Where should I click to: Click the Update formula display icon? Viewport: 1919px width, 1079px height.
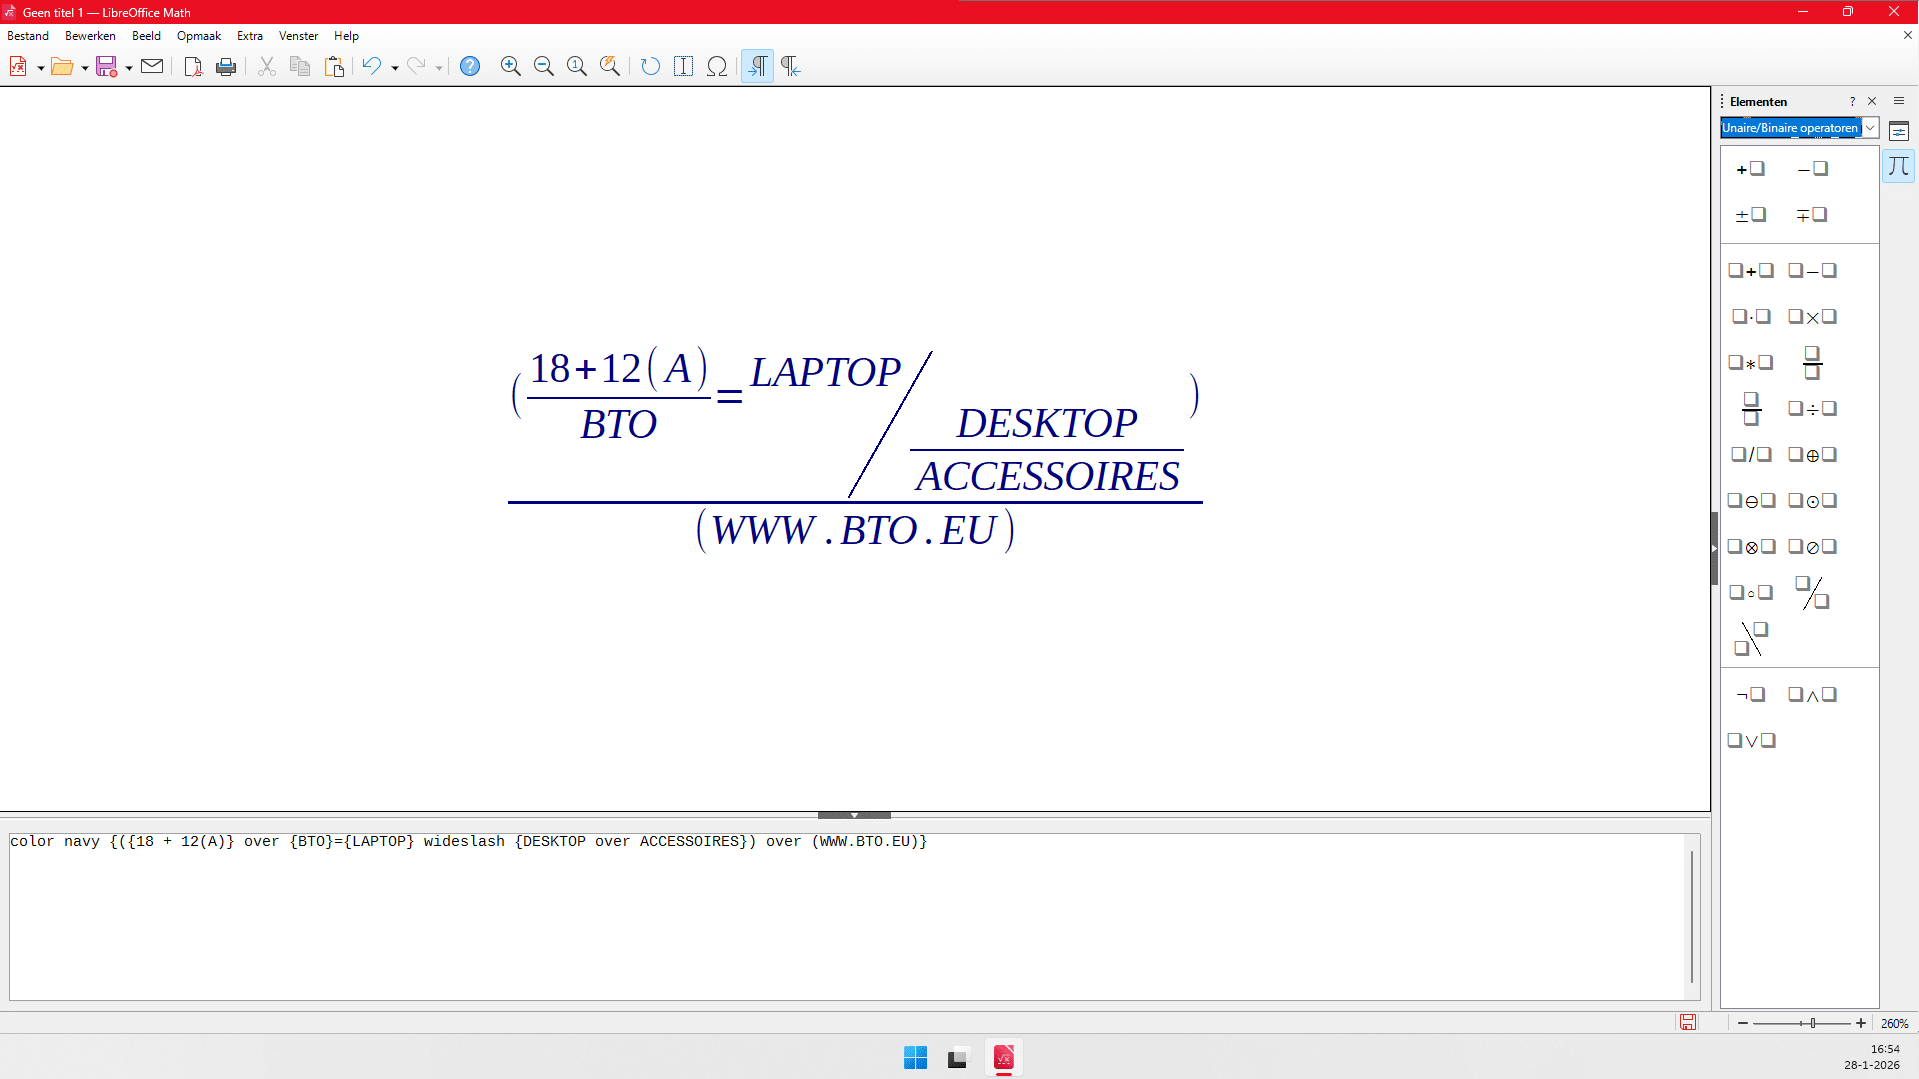tap(650, 66)
